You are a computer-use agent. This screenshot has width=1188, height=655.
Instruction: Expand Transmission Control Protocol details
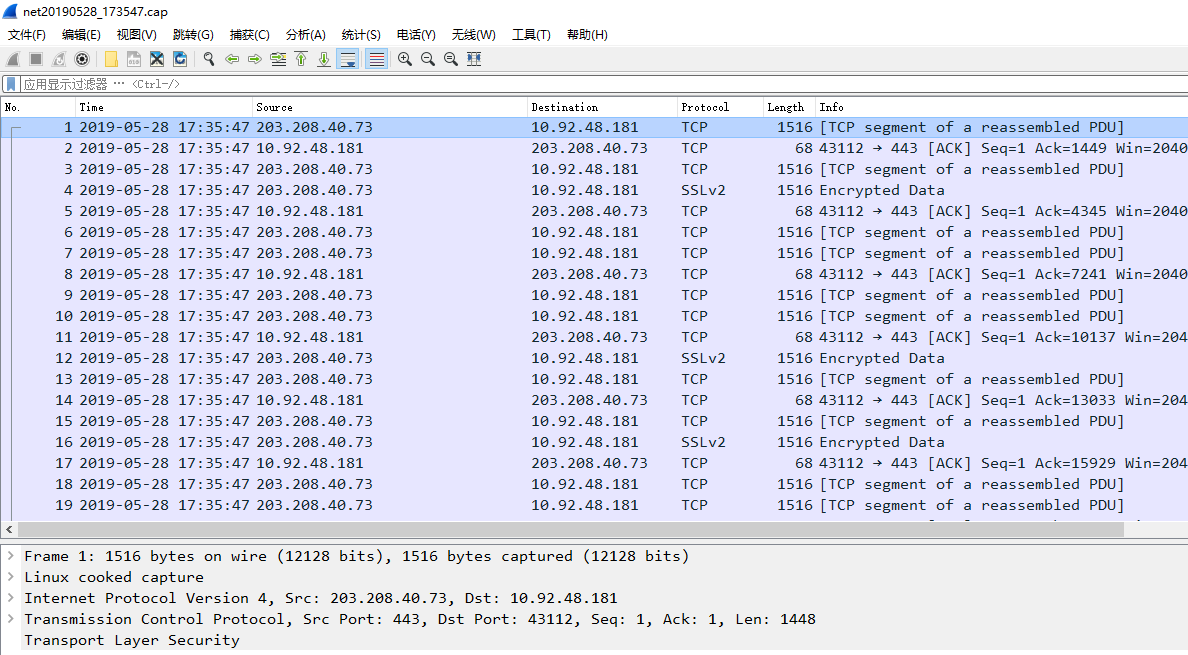click(x=11, y=619)
